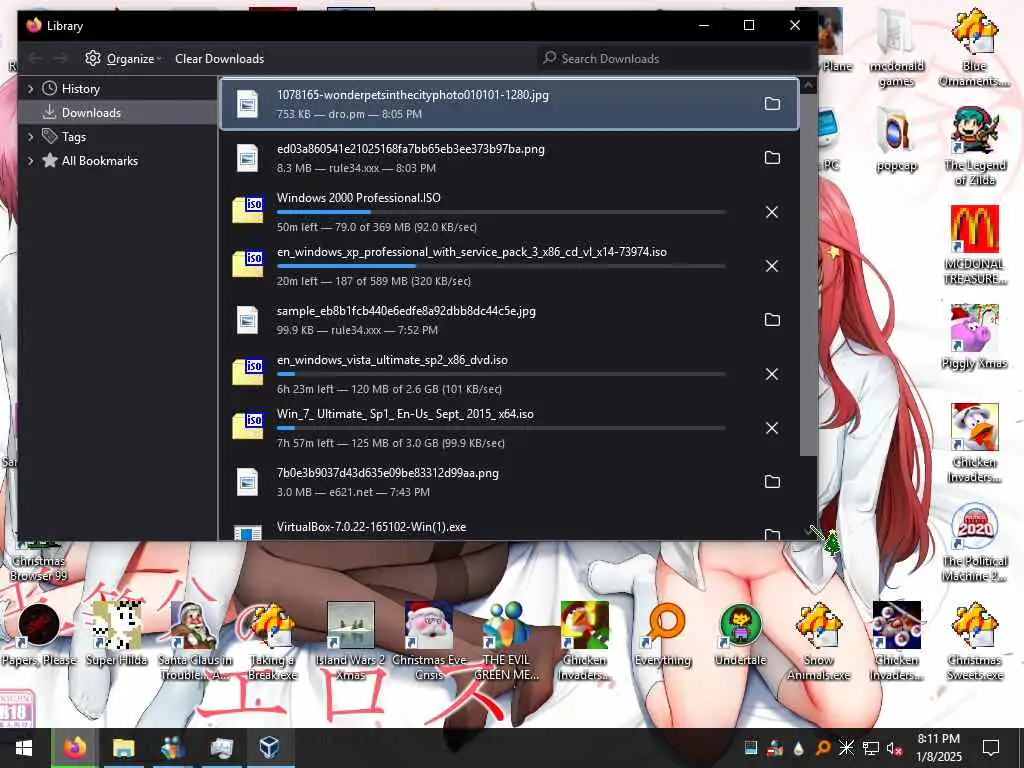Click the Win_7_Ultimate ISO file icon

[x=248, y=426]
